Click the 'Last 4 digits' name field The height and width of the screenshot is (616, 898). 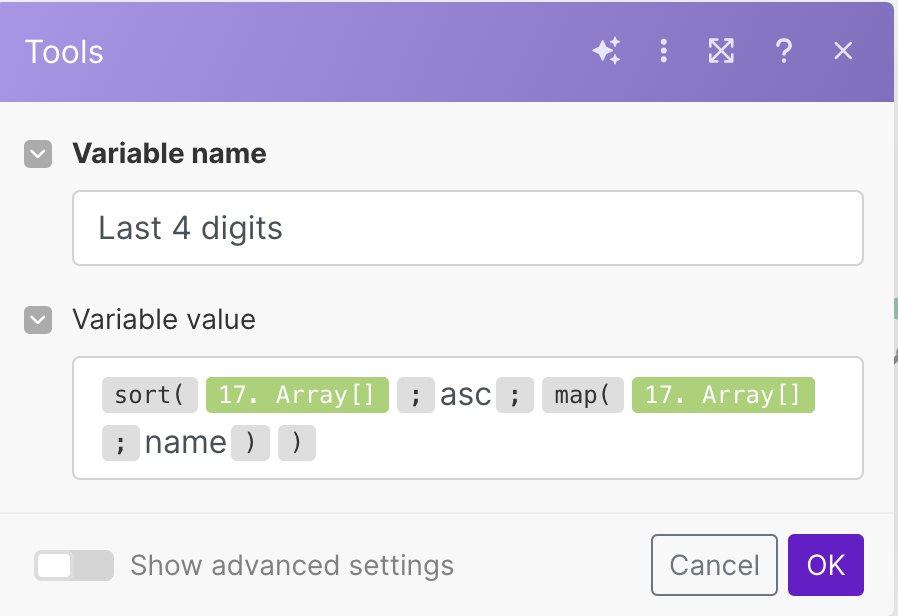467,228
